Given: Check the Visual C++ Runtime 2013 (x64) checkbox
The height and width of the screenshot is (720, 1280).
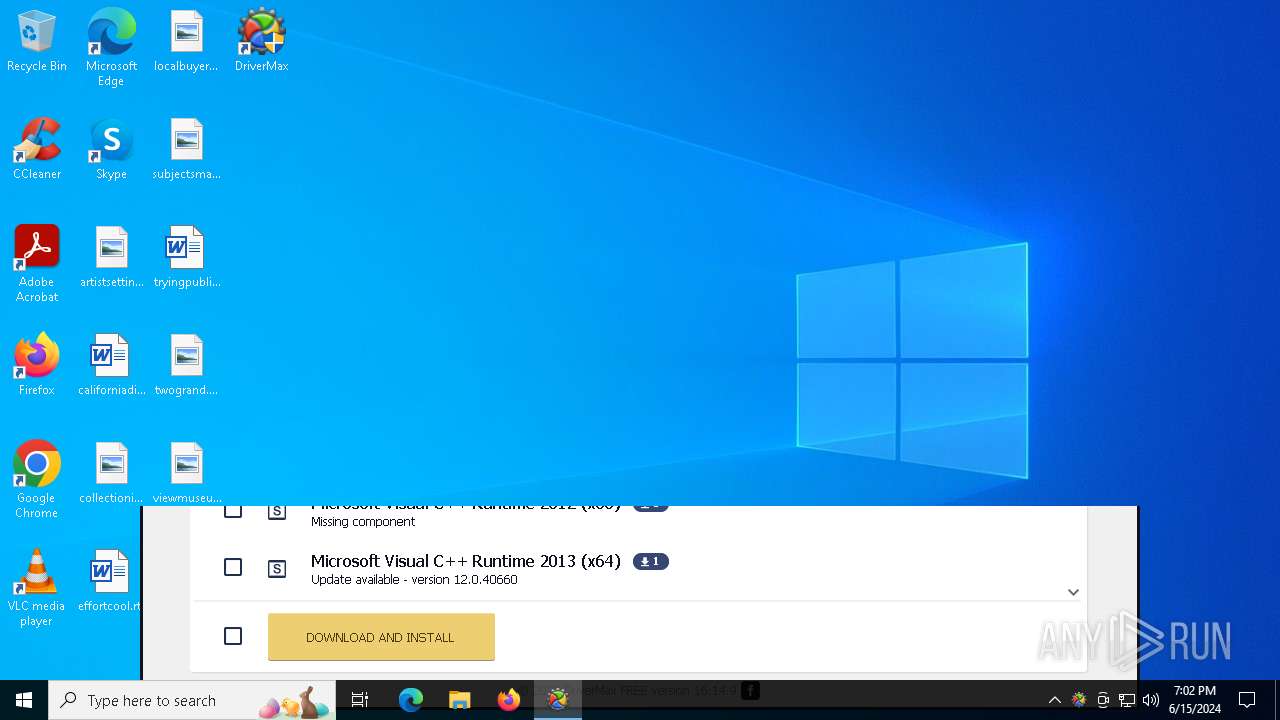Looking at the screenshot, I should pyautogui.click(x=233, y=567).
